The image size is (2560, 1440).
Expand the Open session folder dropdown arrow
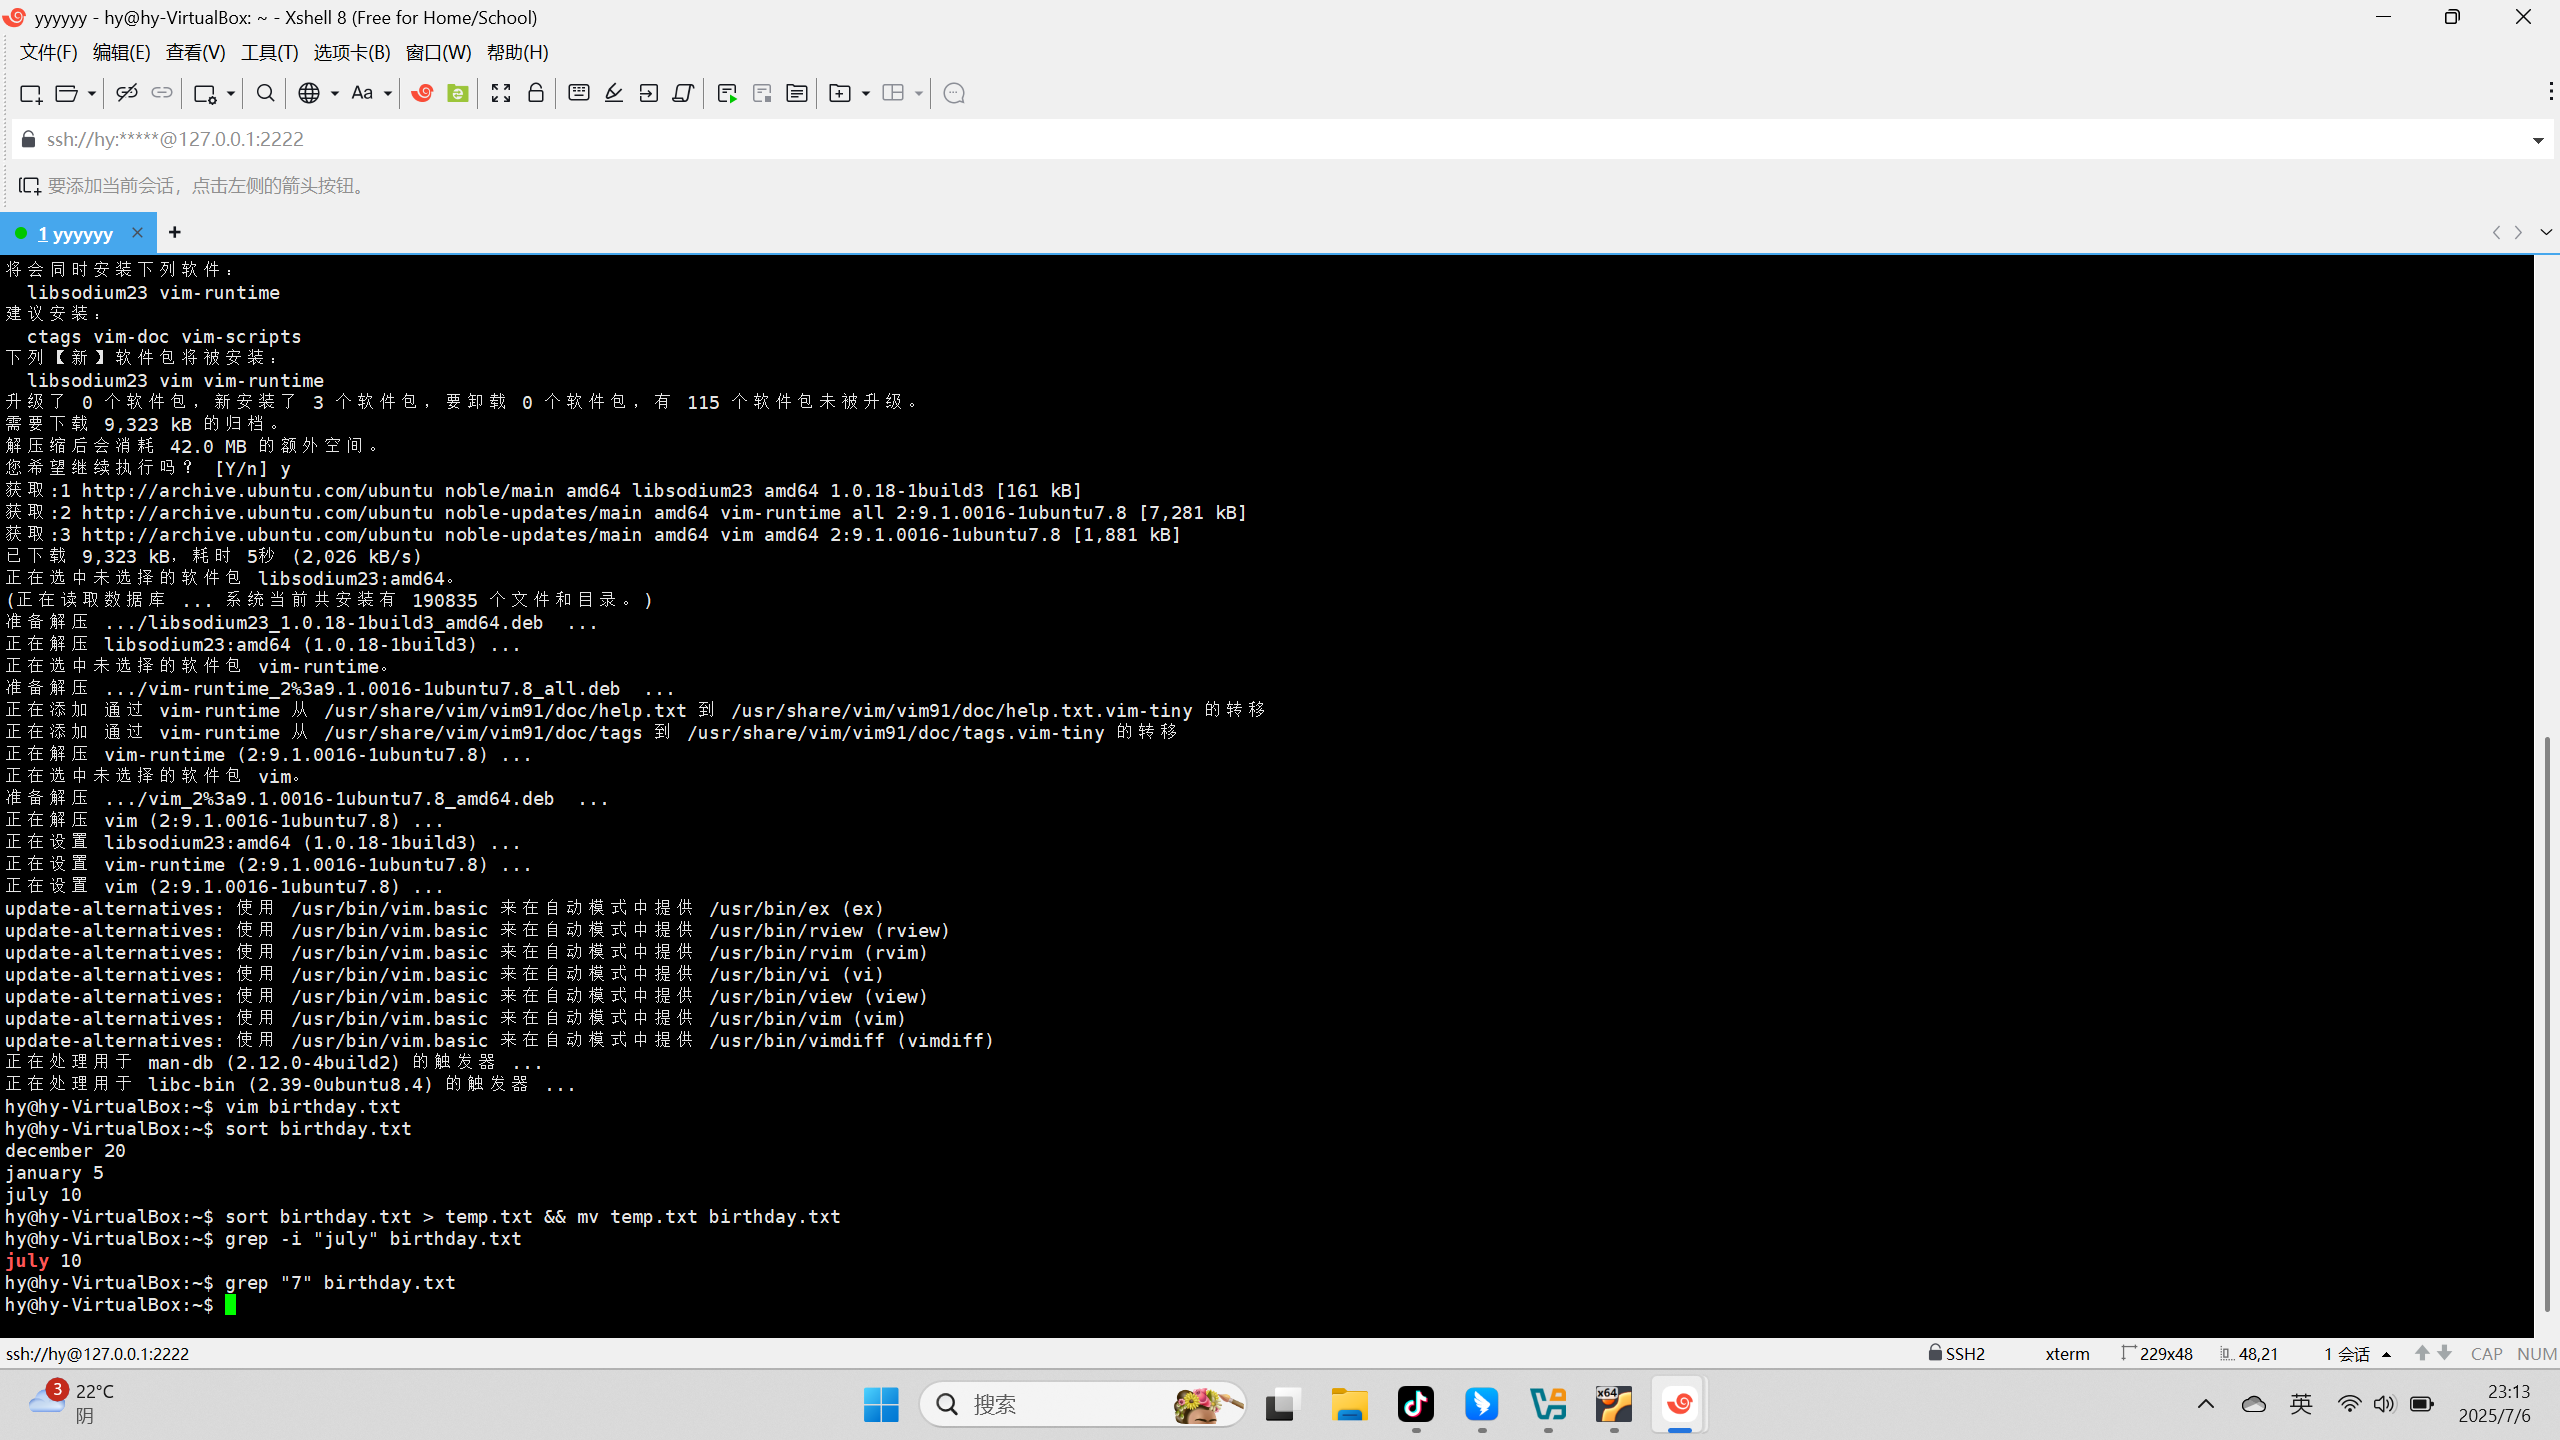point(91,93)
